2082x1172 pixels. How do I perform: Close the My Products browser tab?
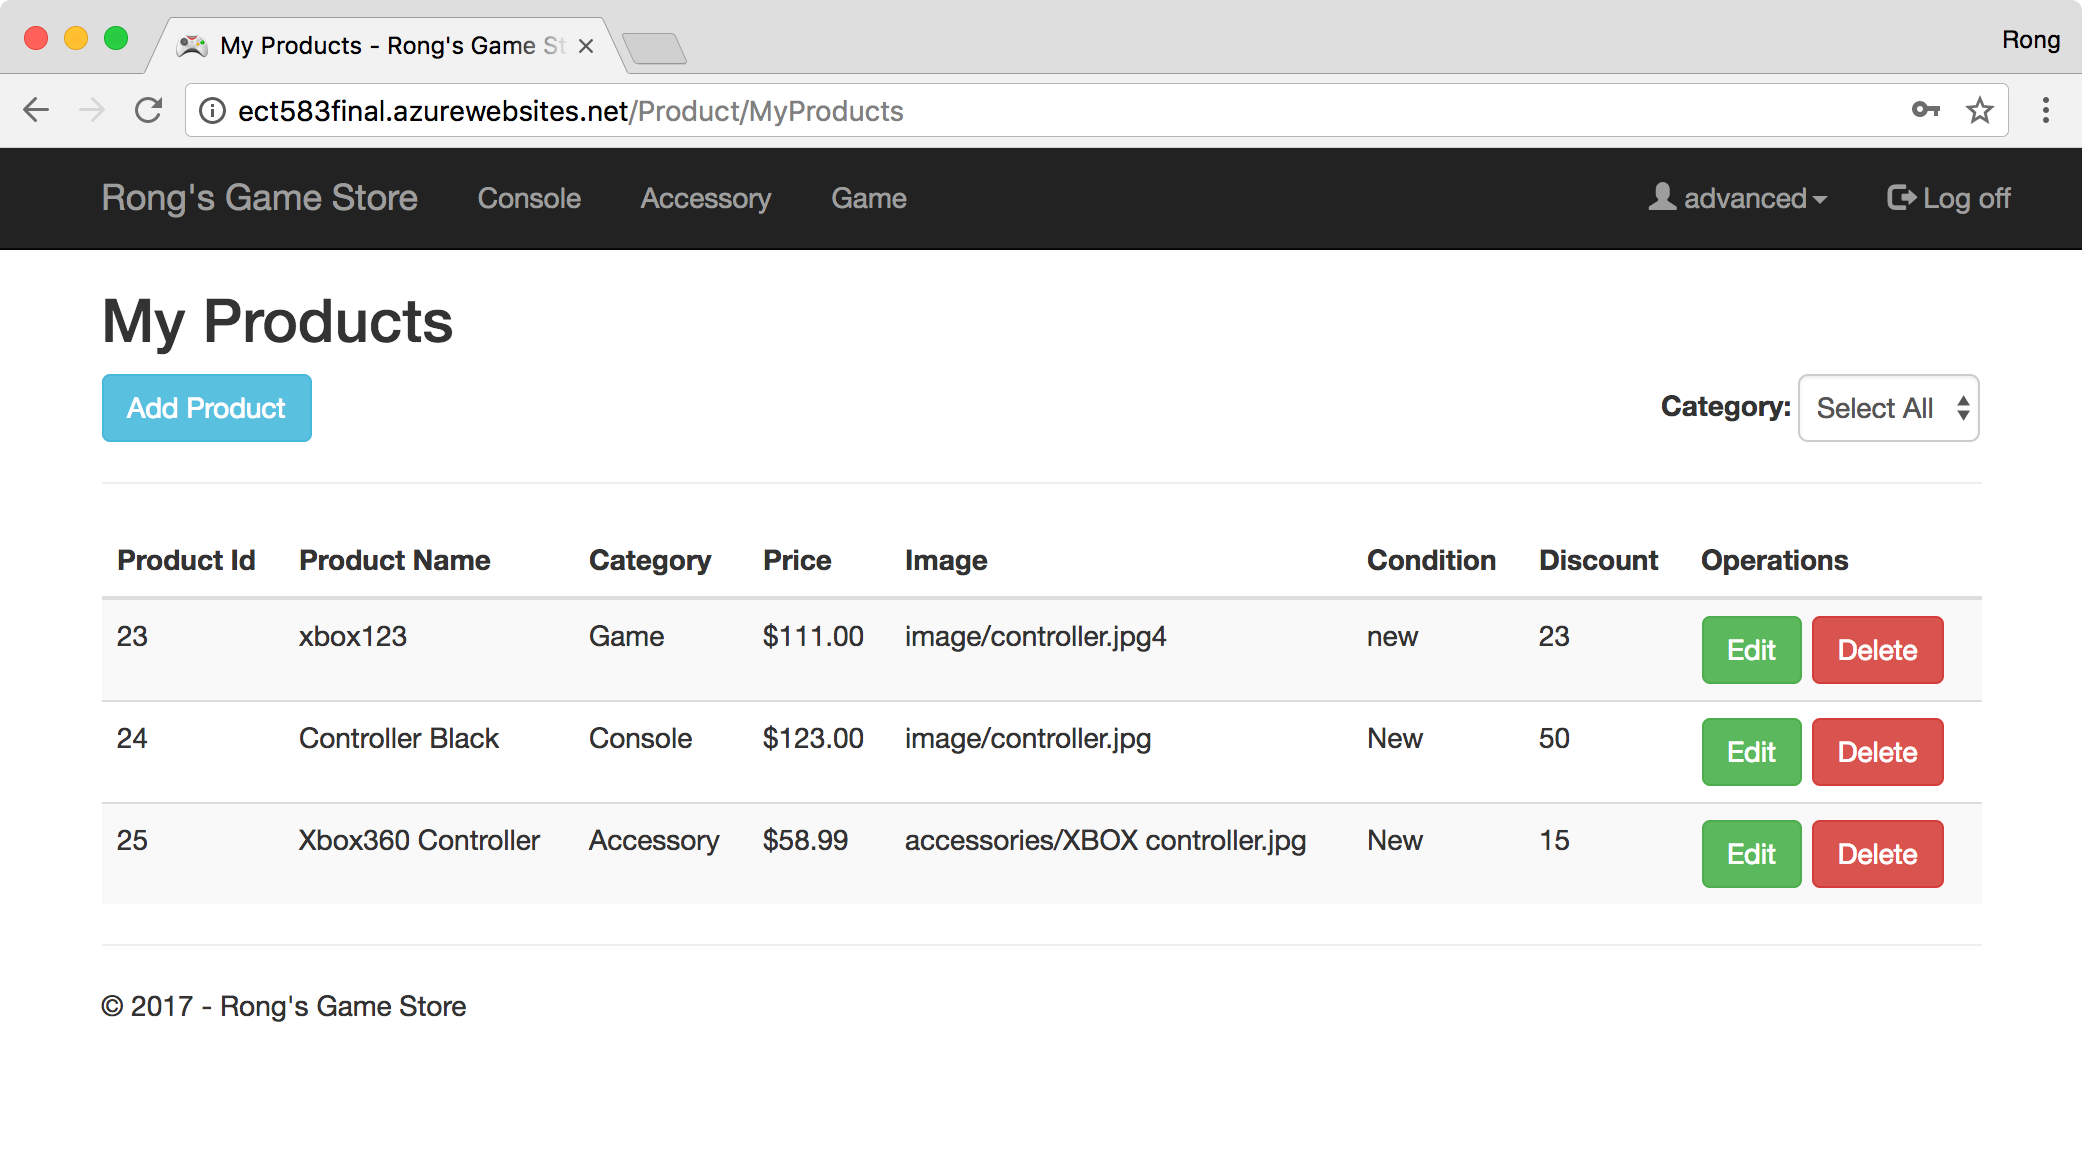tap(586, 46)
